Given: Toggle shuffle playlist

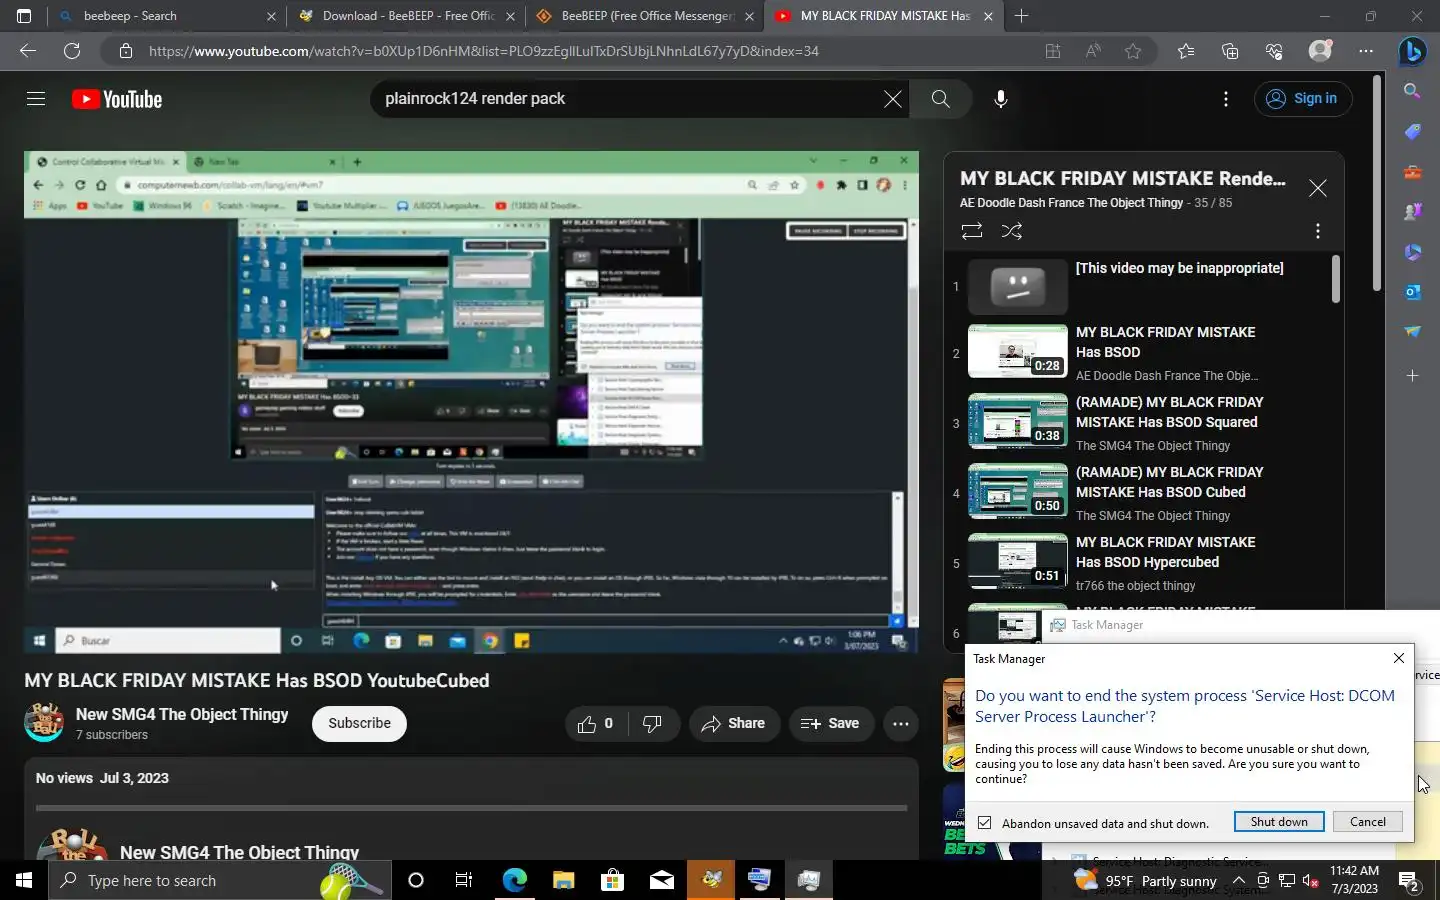Looking at the screenshot, I should 1012,231.
